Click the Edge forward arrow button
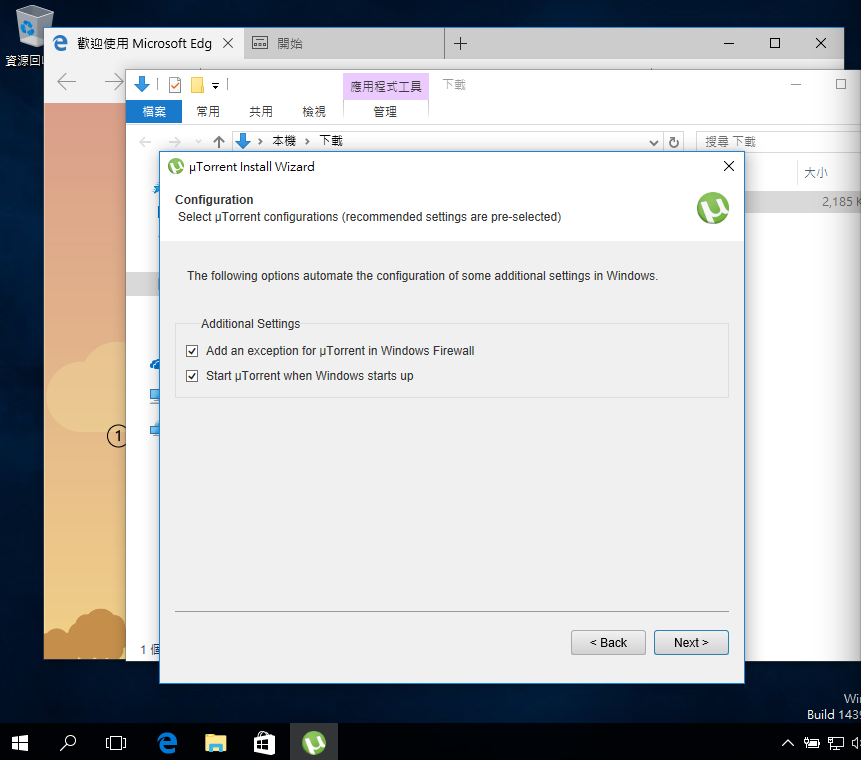Image resolution: width=861 pixels, height=760 pixels. pyautogui.click(x=113, y=82)
